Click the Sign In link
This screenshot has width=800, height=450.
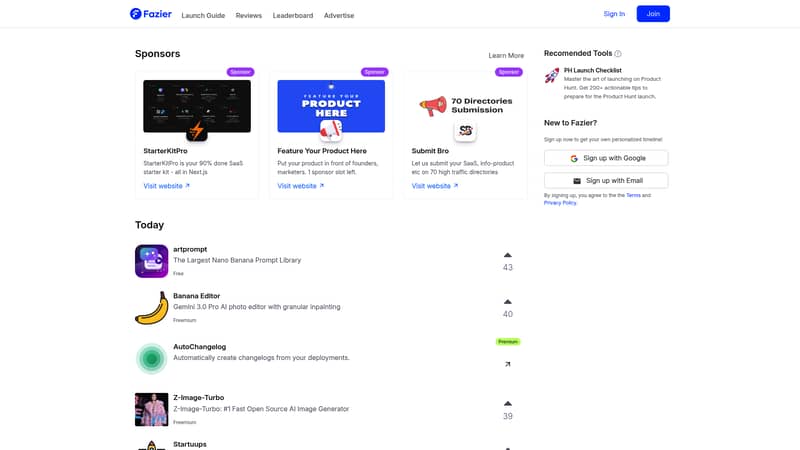(x=614, y=14)
